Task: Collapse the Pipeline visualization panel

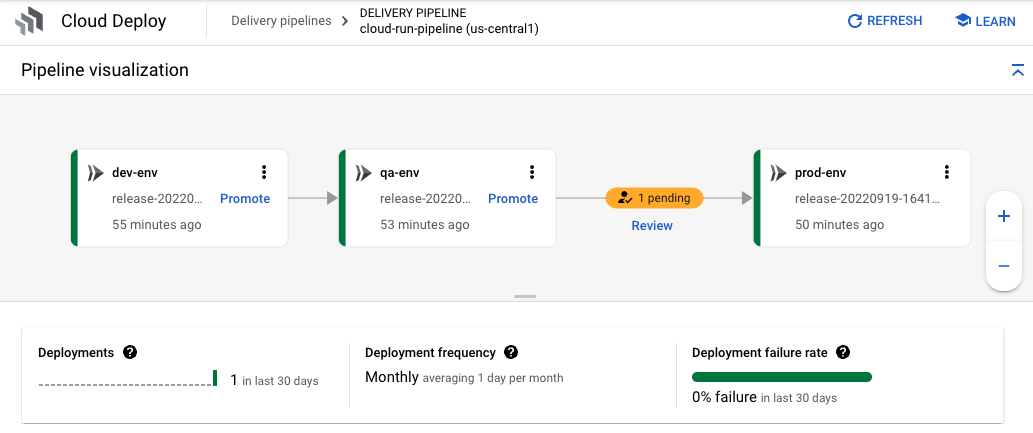Action: coord(1017,70)
